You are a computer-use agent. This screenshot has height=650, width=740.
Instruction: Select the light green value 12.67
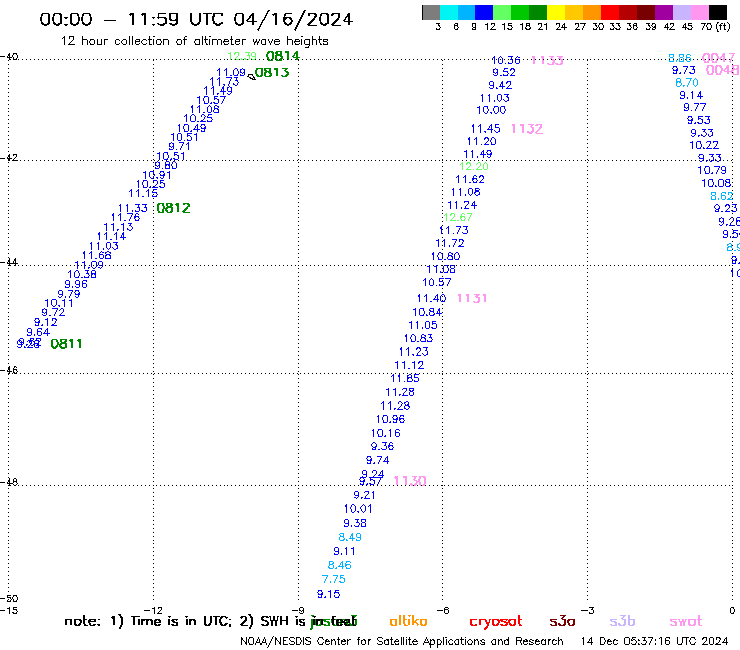(x=458, y=217)
